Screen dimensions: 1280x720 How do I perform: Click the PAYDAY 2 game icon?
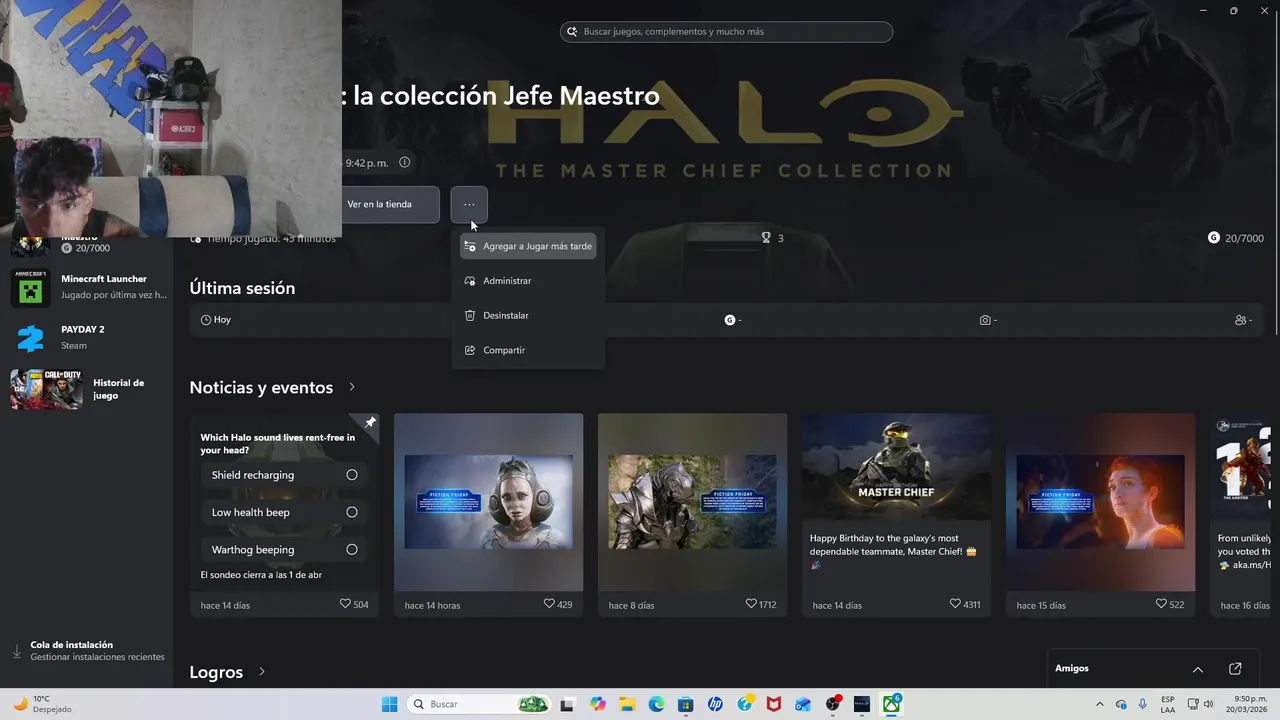[x=31, y=337]
